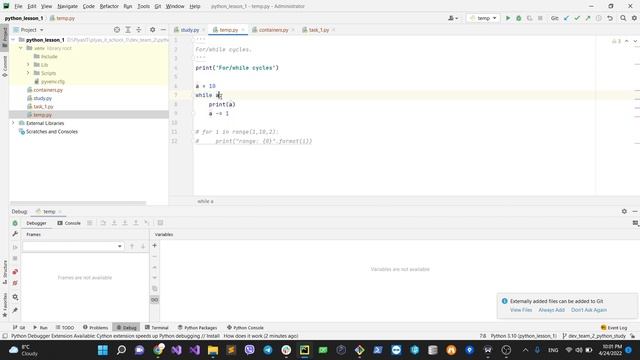The width and height of the screenshot is (640, 360).
Task: Open Event Log button
Action: click(614, 328)
